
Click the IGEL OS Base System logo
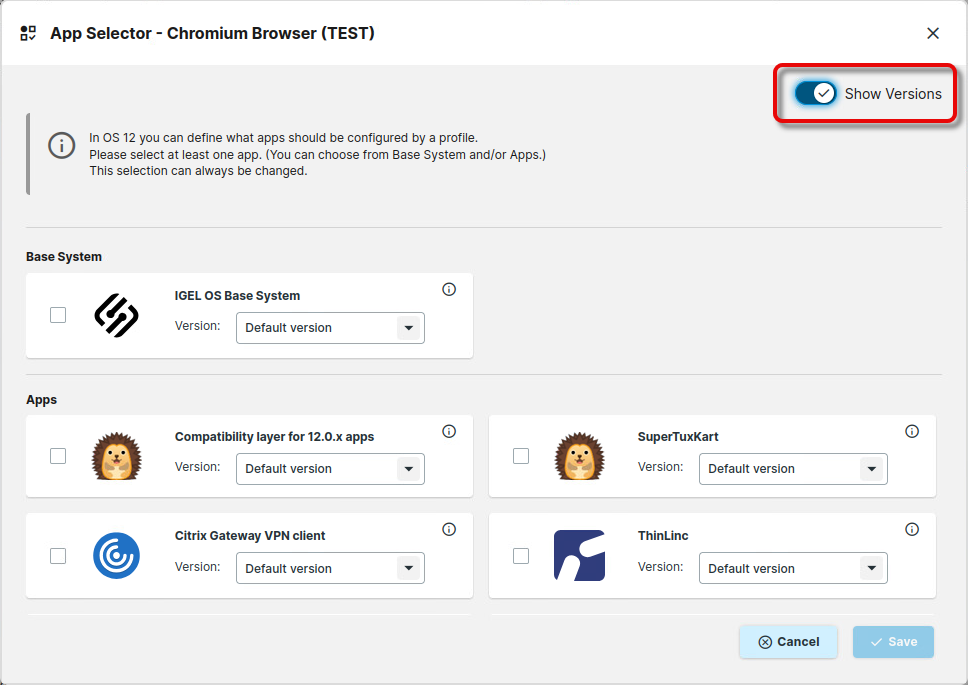coord(116,315)
